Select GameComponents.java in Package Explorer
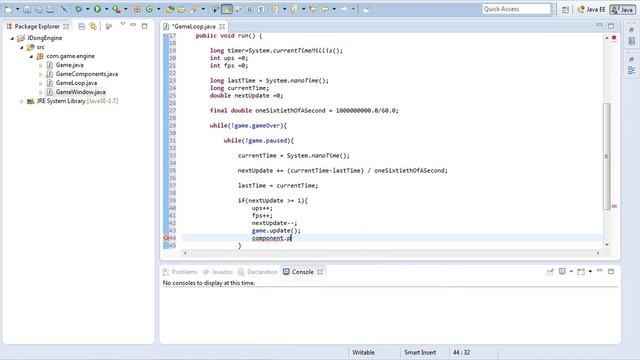Image resolution: width=640 pixels, height=360 pixels. (87, 74)
